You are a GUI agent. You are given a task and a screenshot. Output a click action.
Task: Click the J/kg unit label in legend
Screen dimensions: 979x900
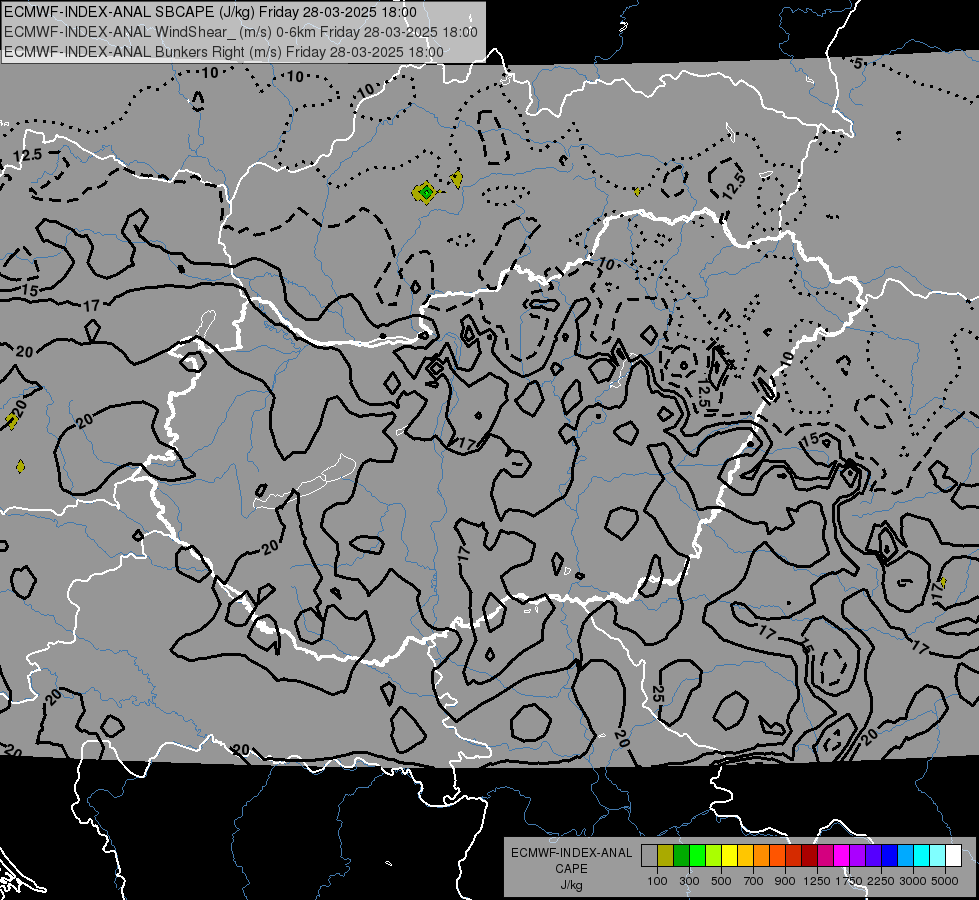coord(572,885)
